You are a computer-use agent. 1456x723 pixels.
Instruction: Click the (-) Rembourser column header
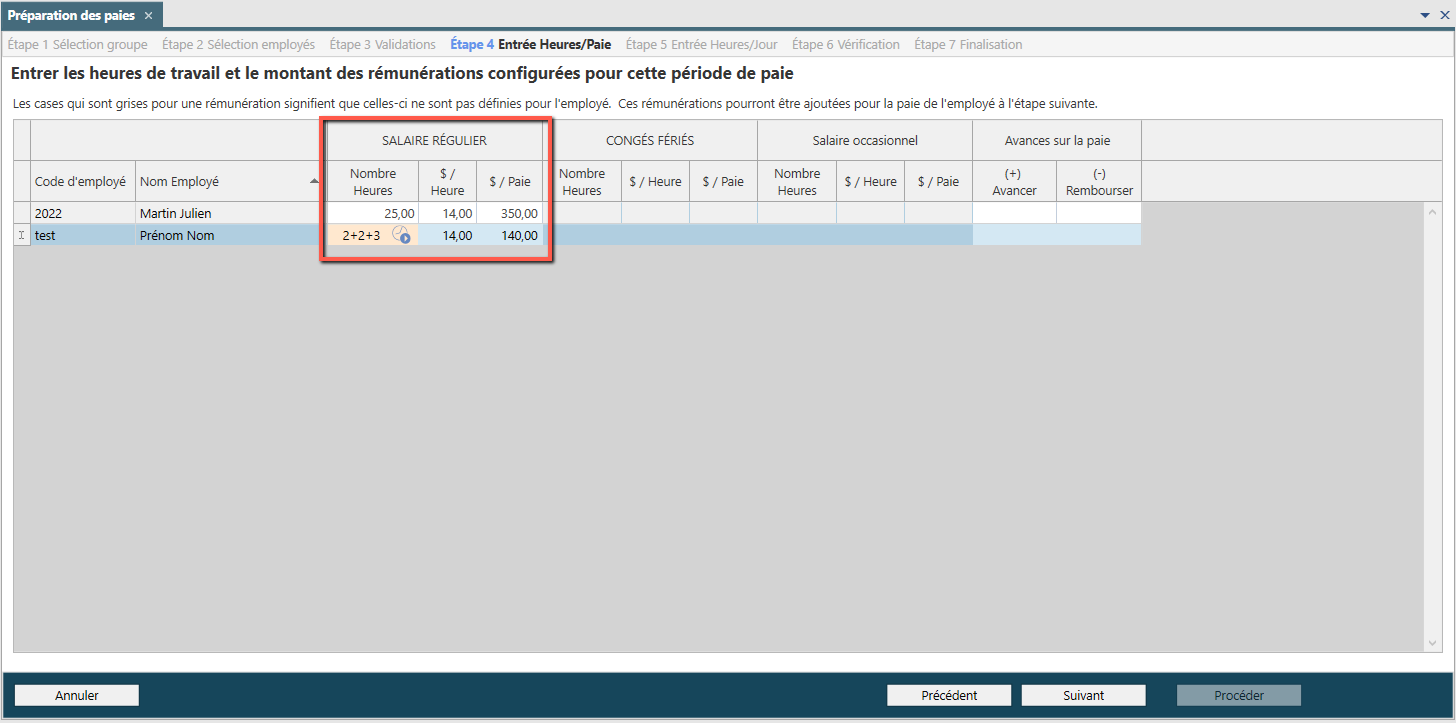(1099, 181)
